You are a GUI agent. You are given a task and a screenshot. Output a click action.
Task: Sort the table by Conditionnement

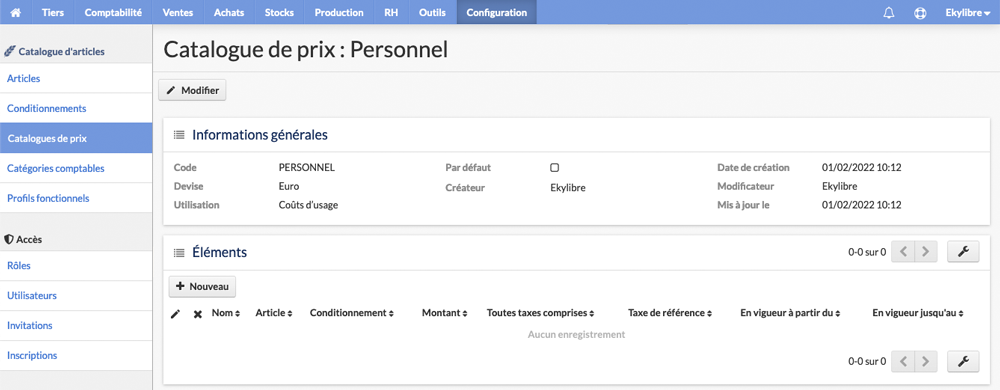[351, 313]
